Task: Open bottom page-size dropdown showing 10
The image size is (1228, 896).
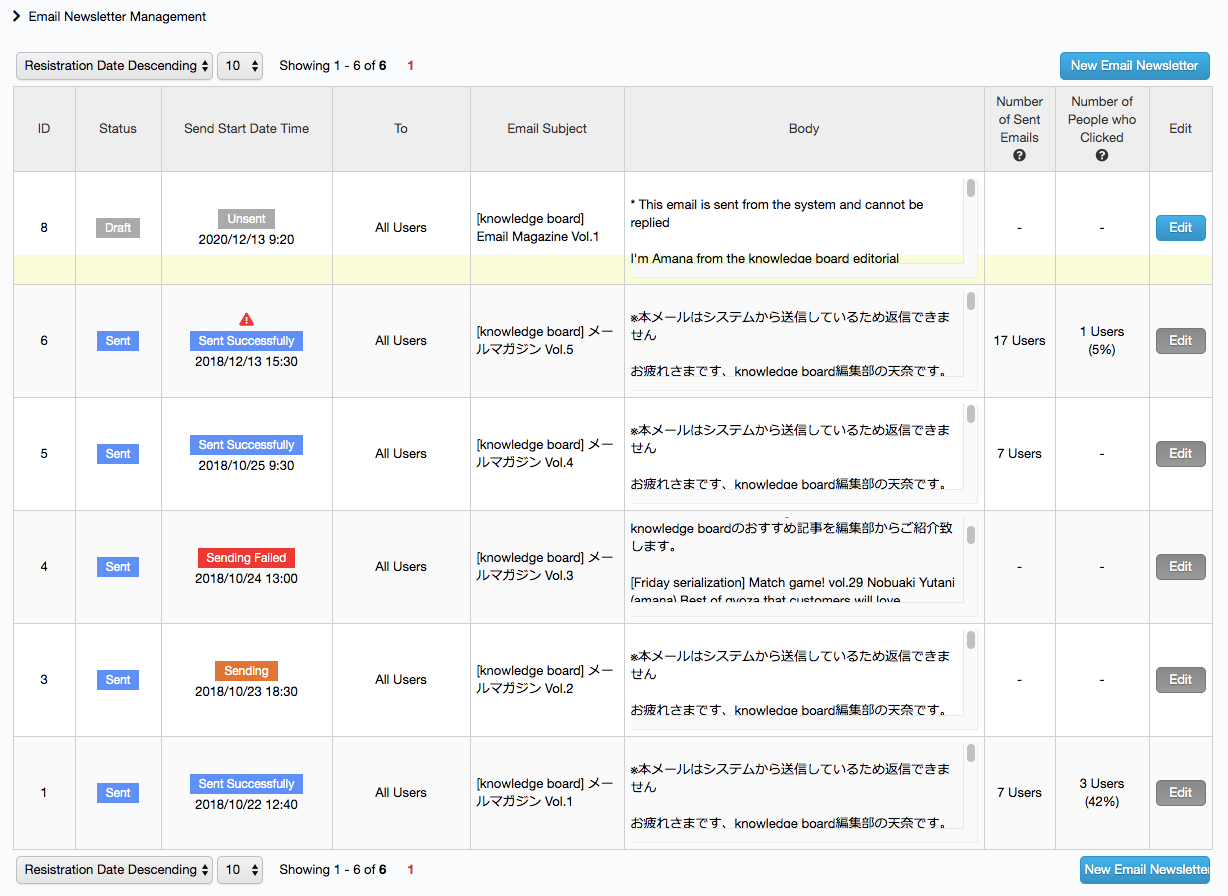Action: tap(240, 870)
